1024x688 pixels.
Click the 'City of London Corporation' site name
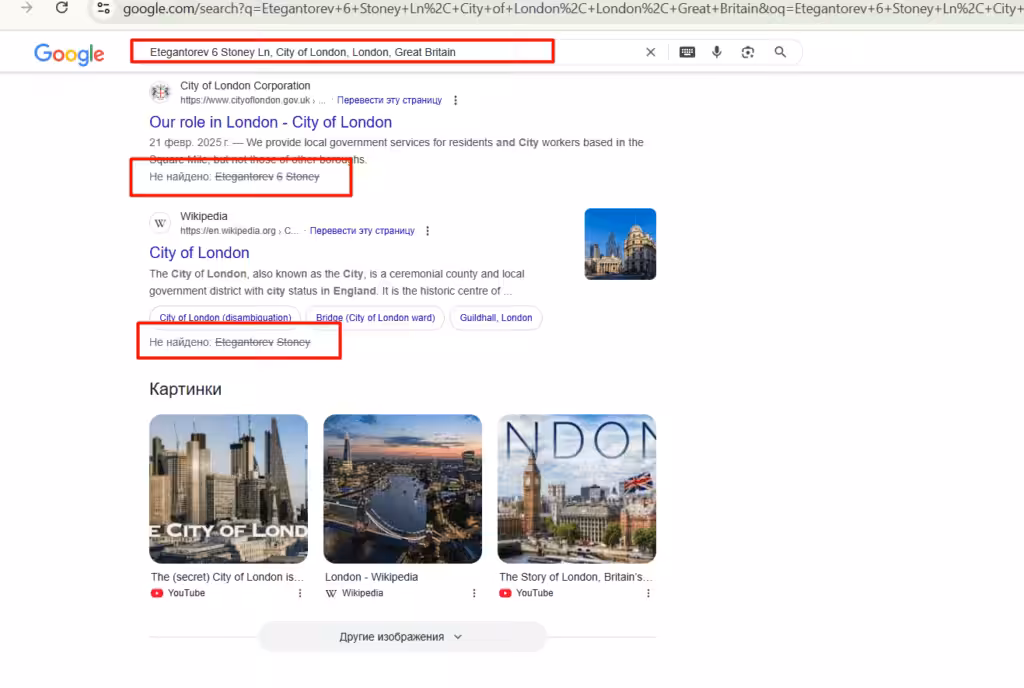point(245,86)
